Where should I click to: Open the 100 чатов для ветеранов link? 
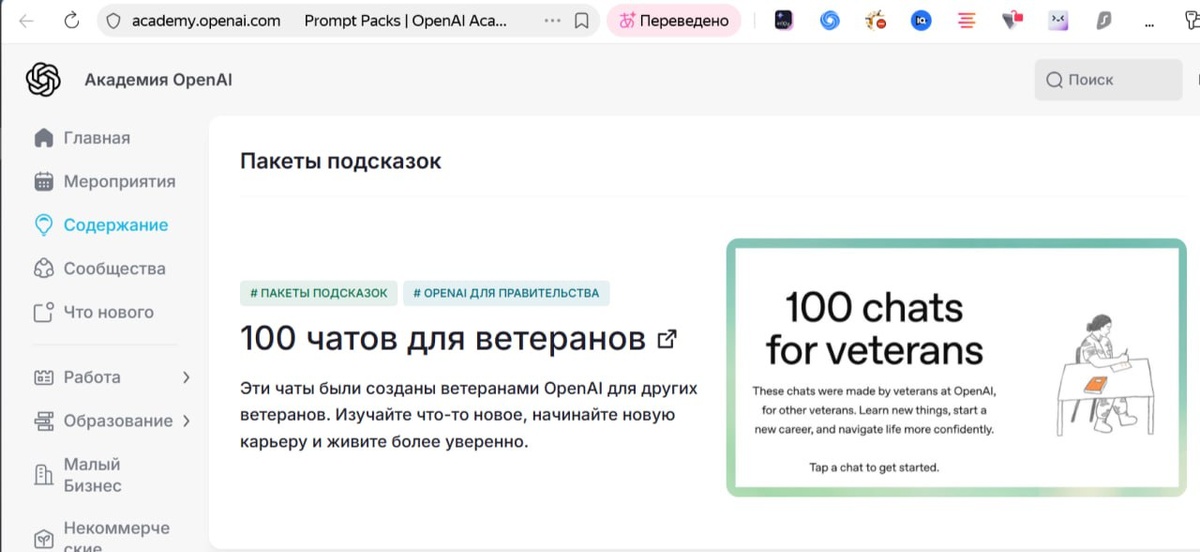(442, 339)
